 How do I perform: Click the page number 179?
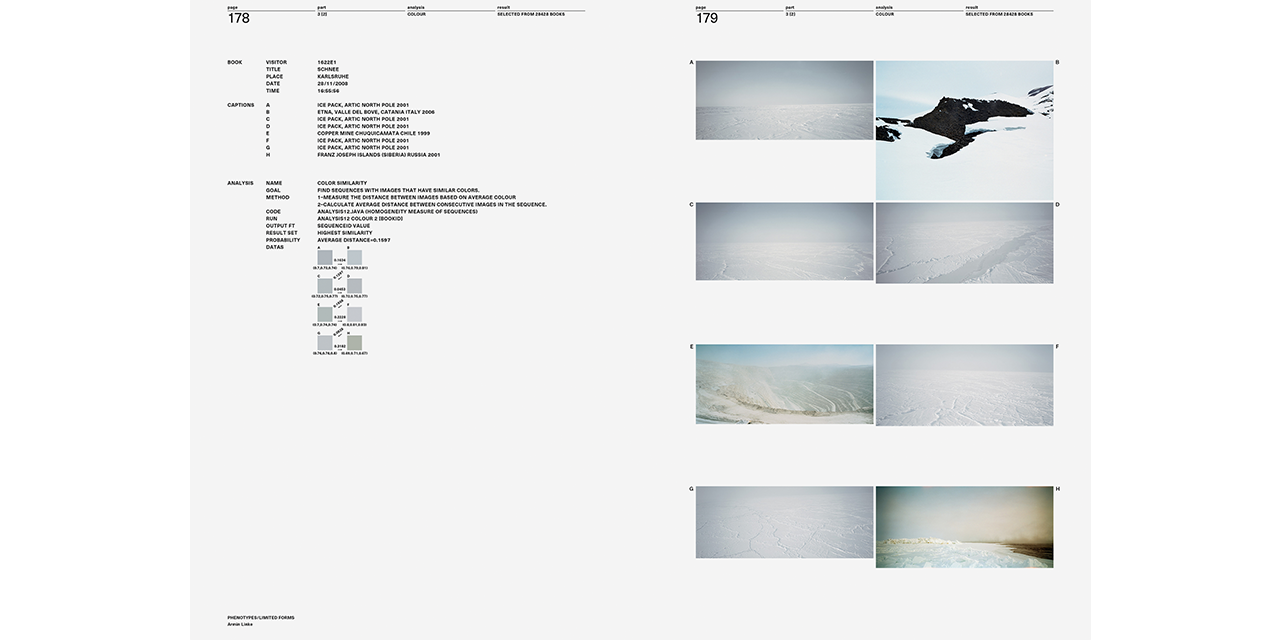707,19
